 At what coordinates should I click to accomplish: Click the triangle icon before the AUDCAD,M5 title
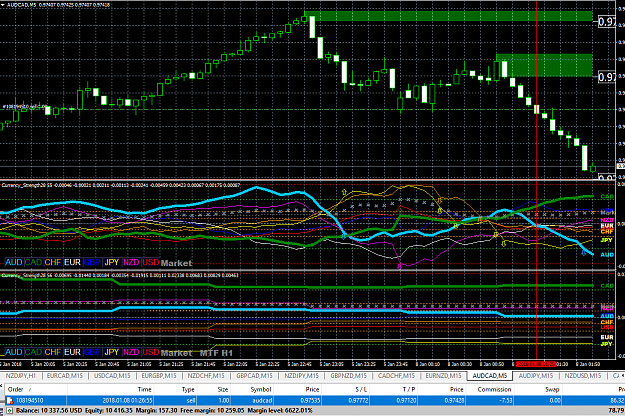point(3,5)
